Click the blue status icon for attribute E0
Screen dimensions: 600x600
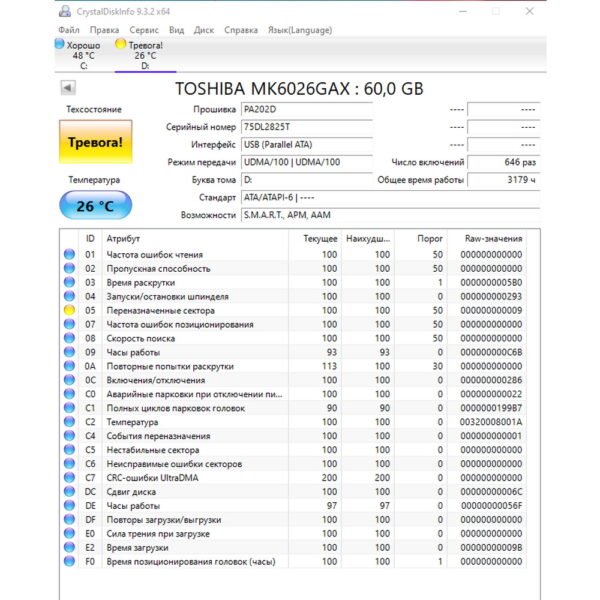tap(69, 533)
